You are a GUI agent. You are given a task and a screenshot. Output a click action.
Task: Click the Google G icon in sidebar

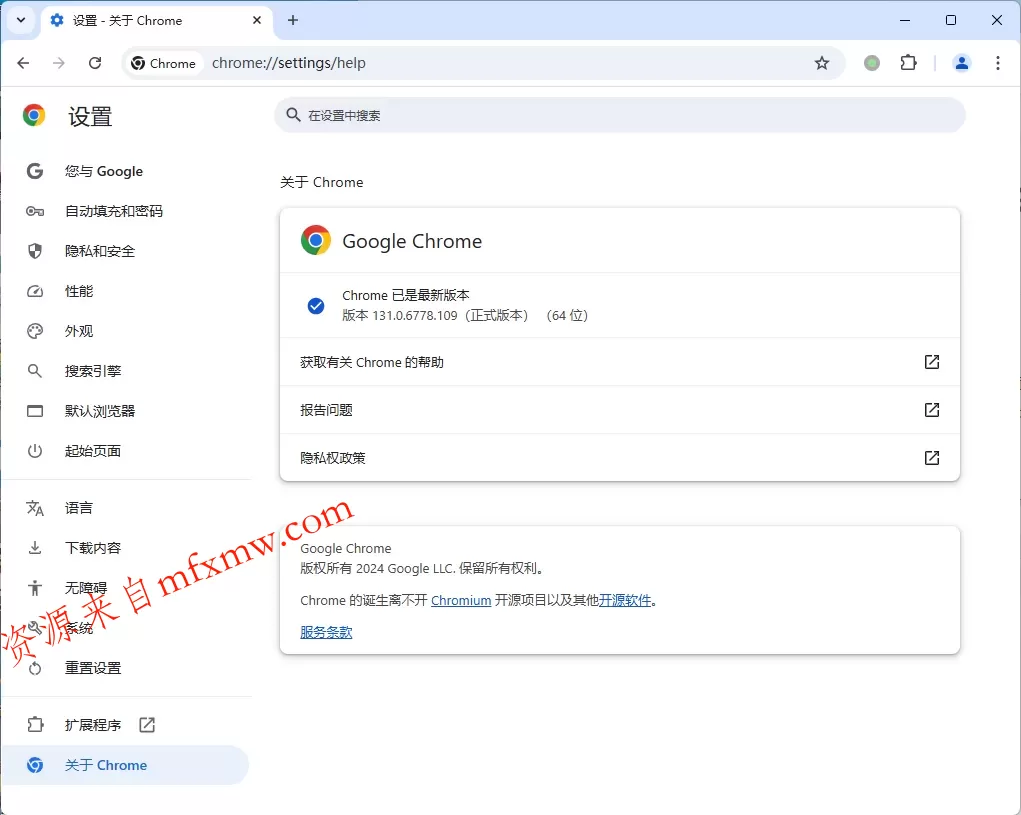(35, 171)
